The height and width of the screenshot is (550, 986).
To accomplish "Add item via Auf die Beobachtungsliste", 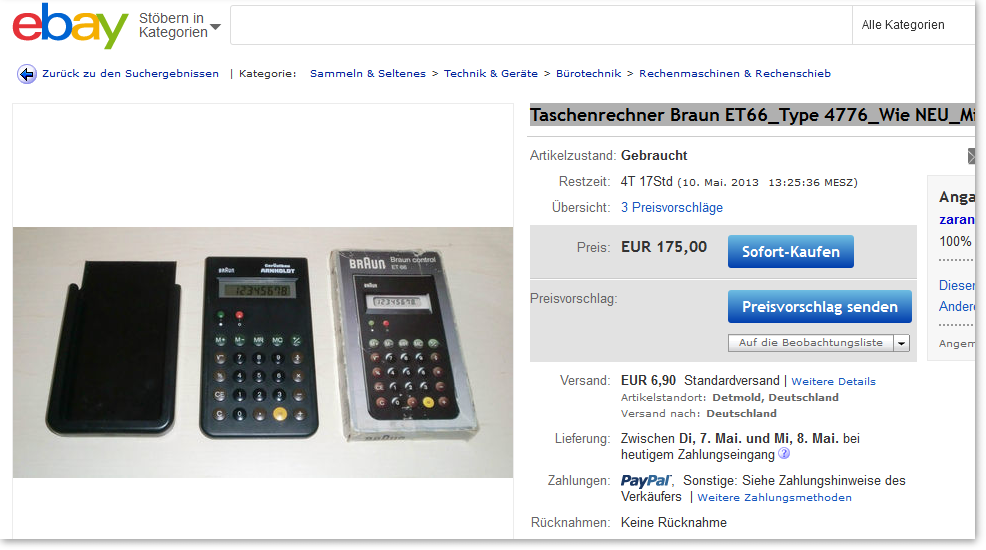I will [811, 343].
